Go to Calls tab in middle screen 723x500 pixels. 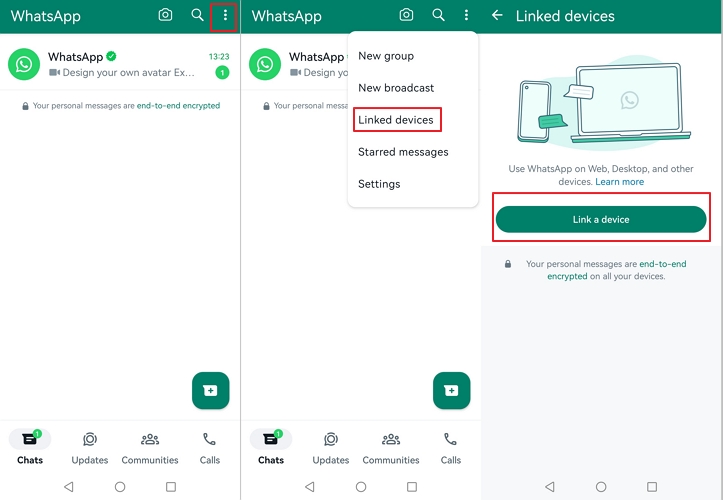pos(450,447)
